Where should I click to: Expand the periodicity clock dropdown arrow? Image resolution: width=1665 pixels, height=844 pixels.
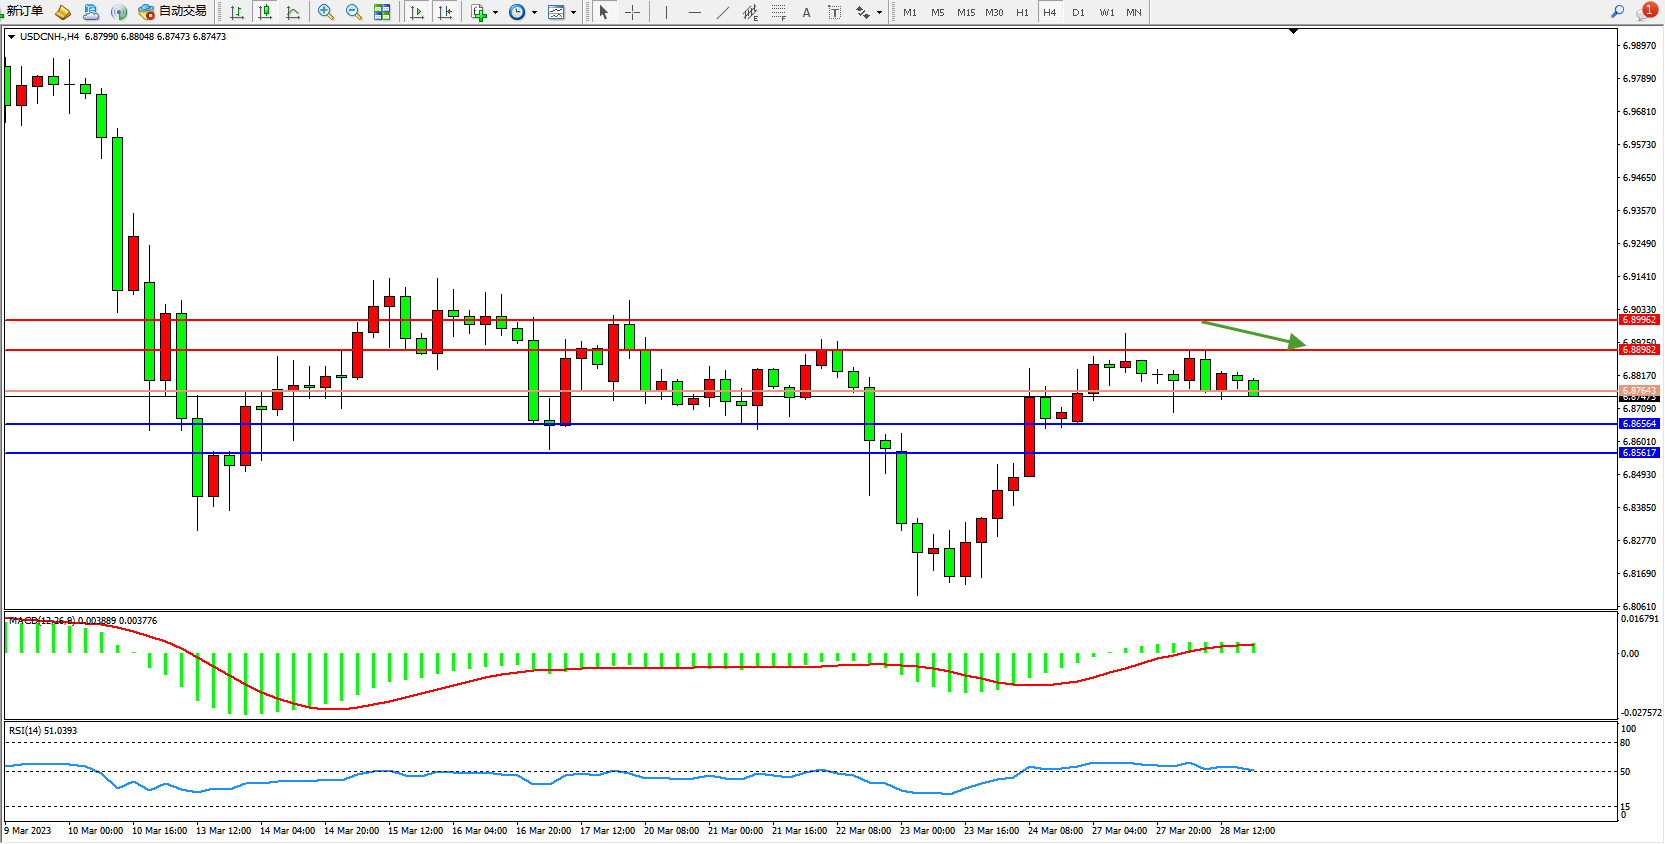[535, 13]
